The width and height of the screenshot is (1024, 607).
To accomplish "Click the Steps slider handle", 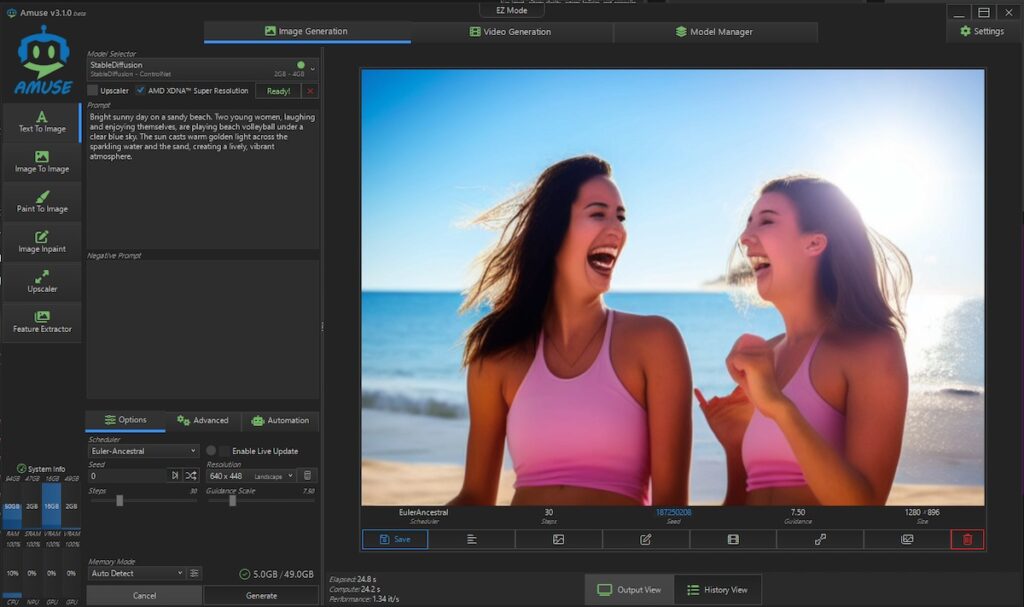I will coord(120,500).
